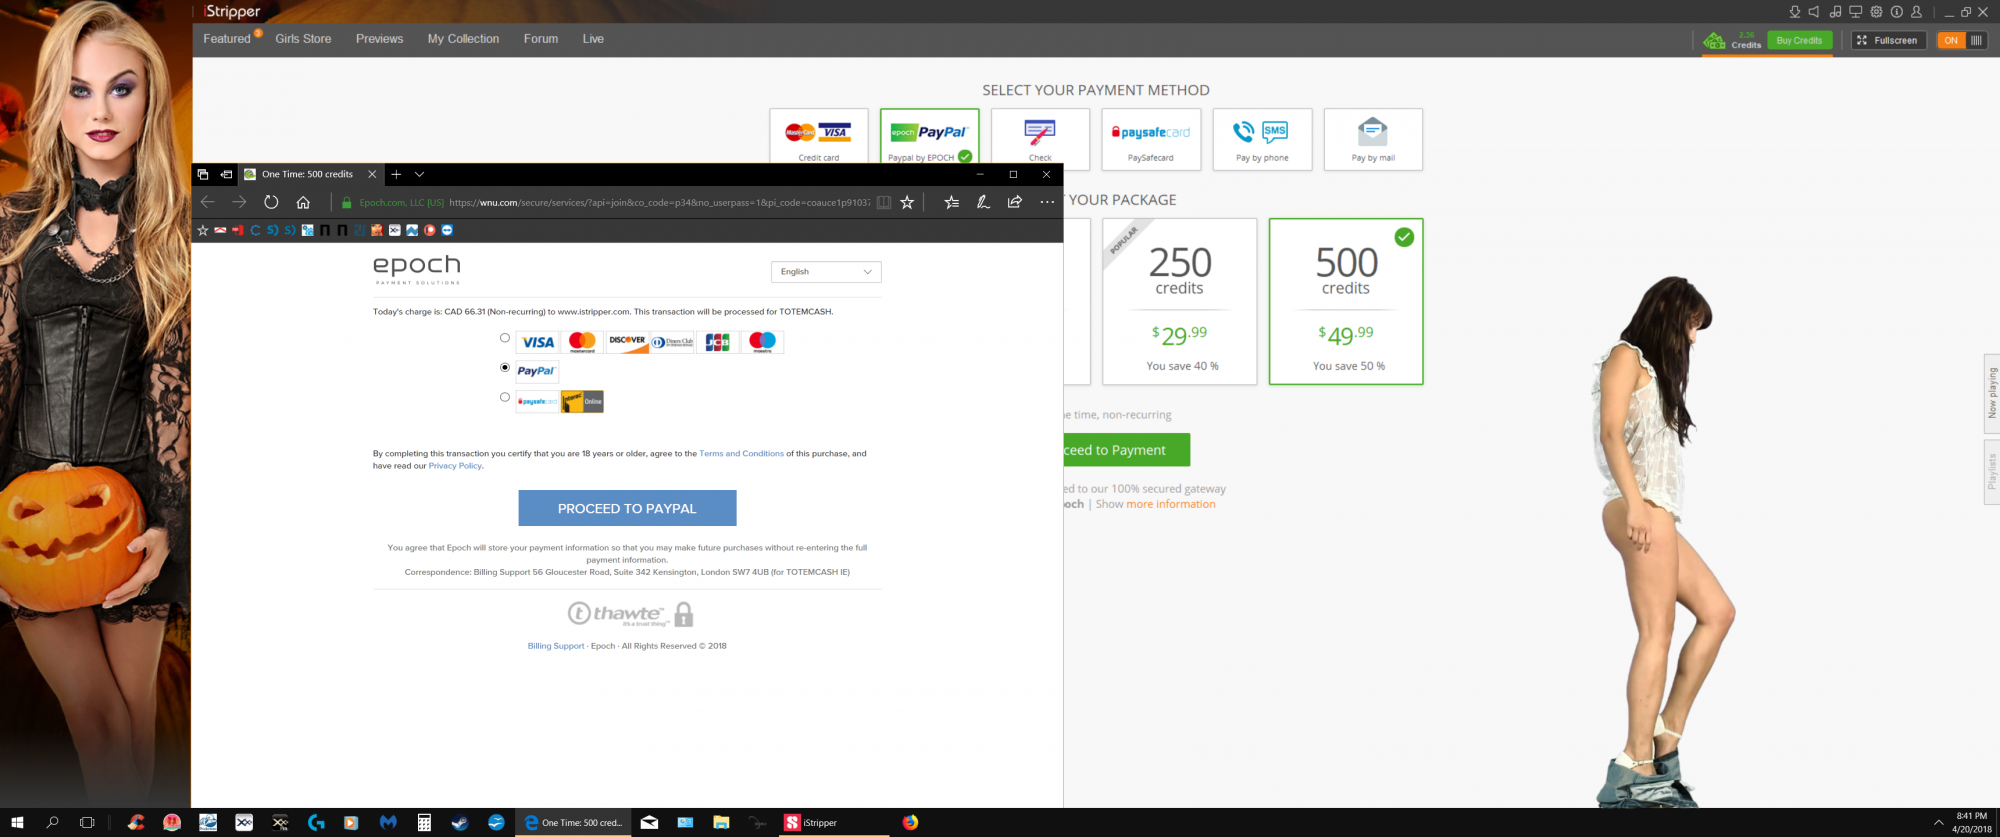This screenshot has height=837, width=2000.
Task: Show hidden system tray icons
Action: [x=1938, y=822]
